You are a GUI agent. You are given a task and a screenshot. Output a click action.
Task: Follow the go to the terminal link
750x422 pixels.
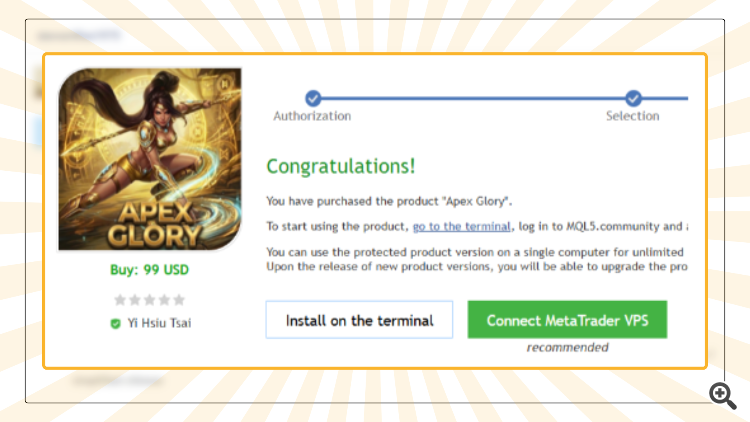click(462, 226)
